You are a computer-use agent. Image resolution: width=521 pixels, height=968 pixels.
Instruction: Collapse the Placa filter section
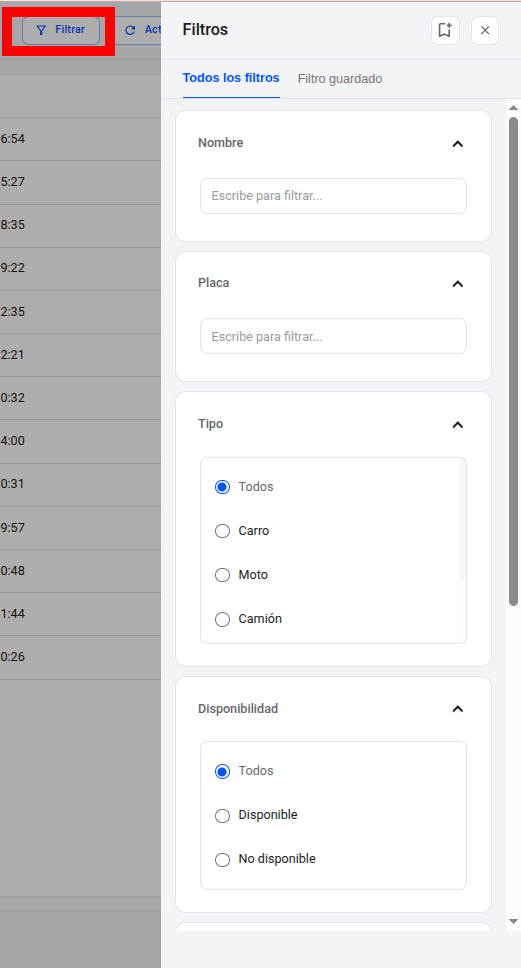coord(457,283)
